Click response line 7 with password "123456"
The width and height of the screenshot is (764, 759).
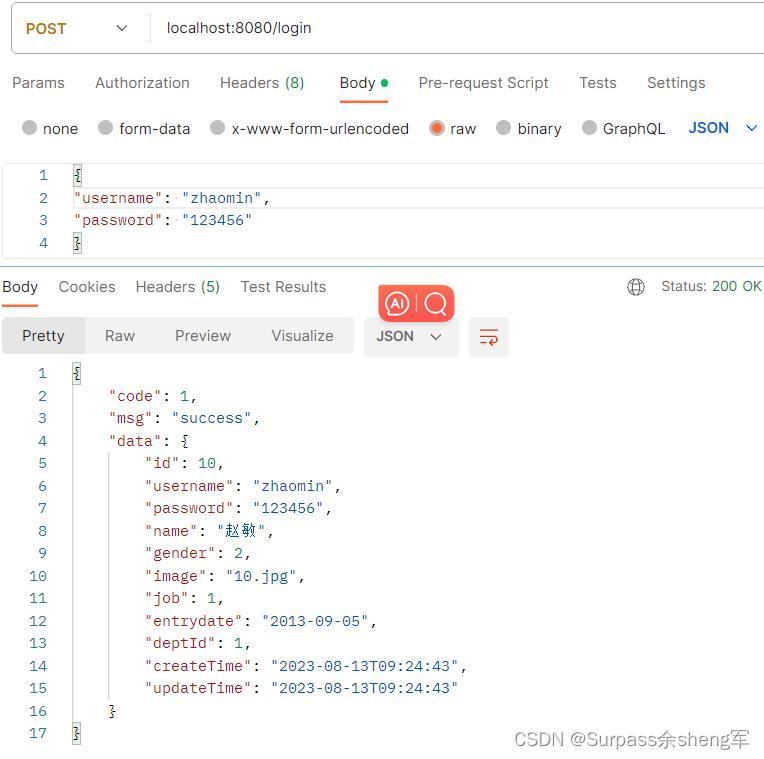238,508
